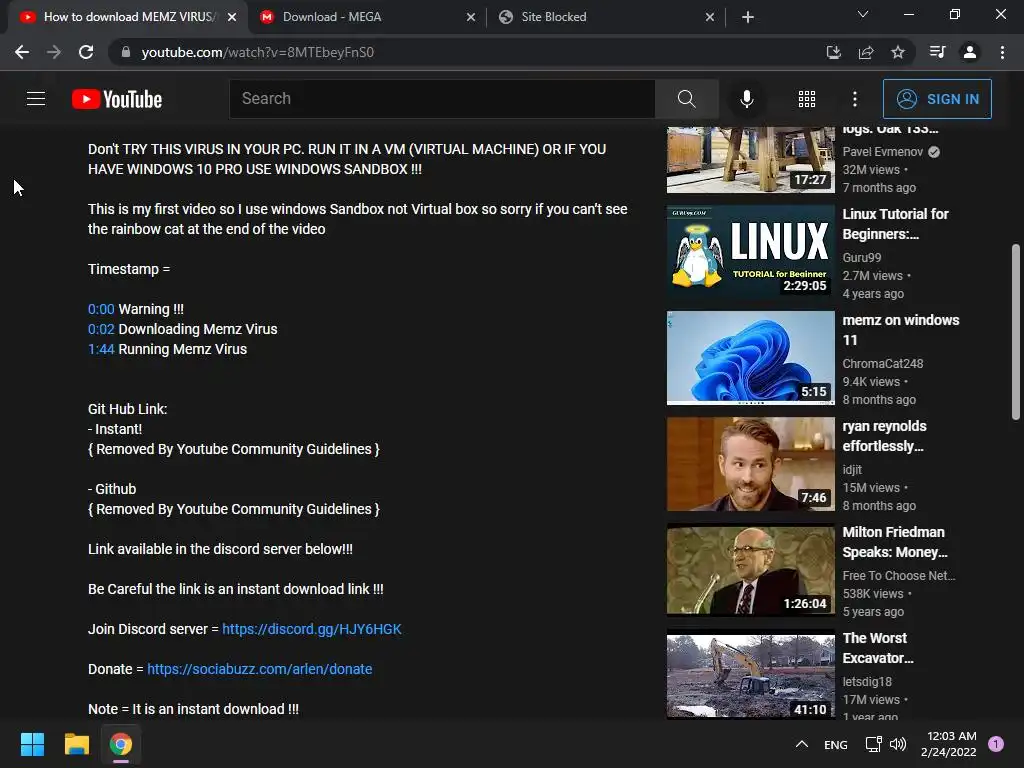The height and width of the screenshot is (768, 1024).
Task: Open network status tray icon
Action: click(x=873, y=744)
